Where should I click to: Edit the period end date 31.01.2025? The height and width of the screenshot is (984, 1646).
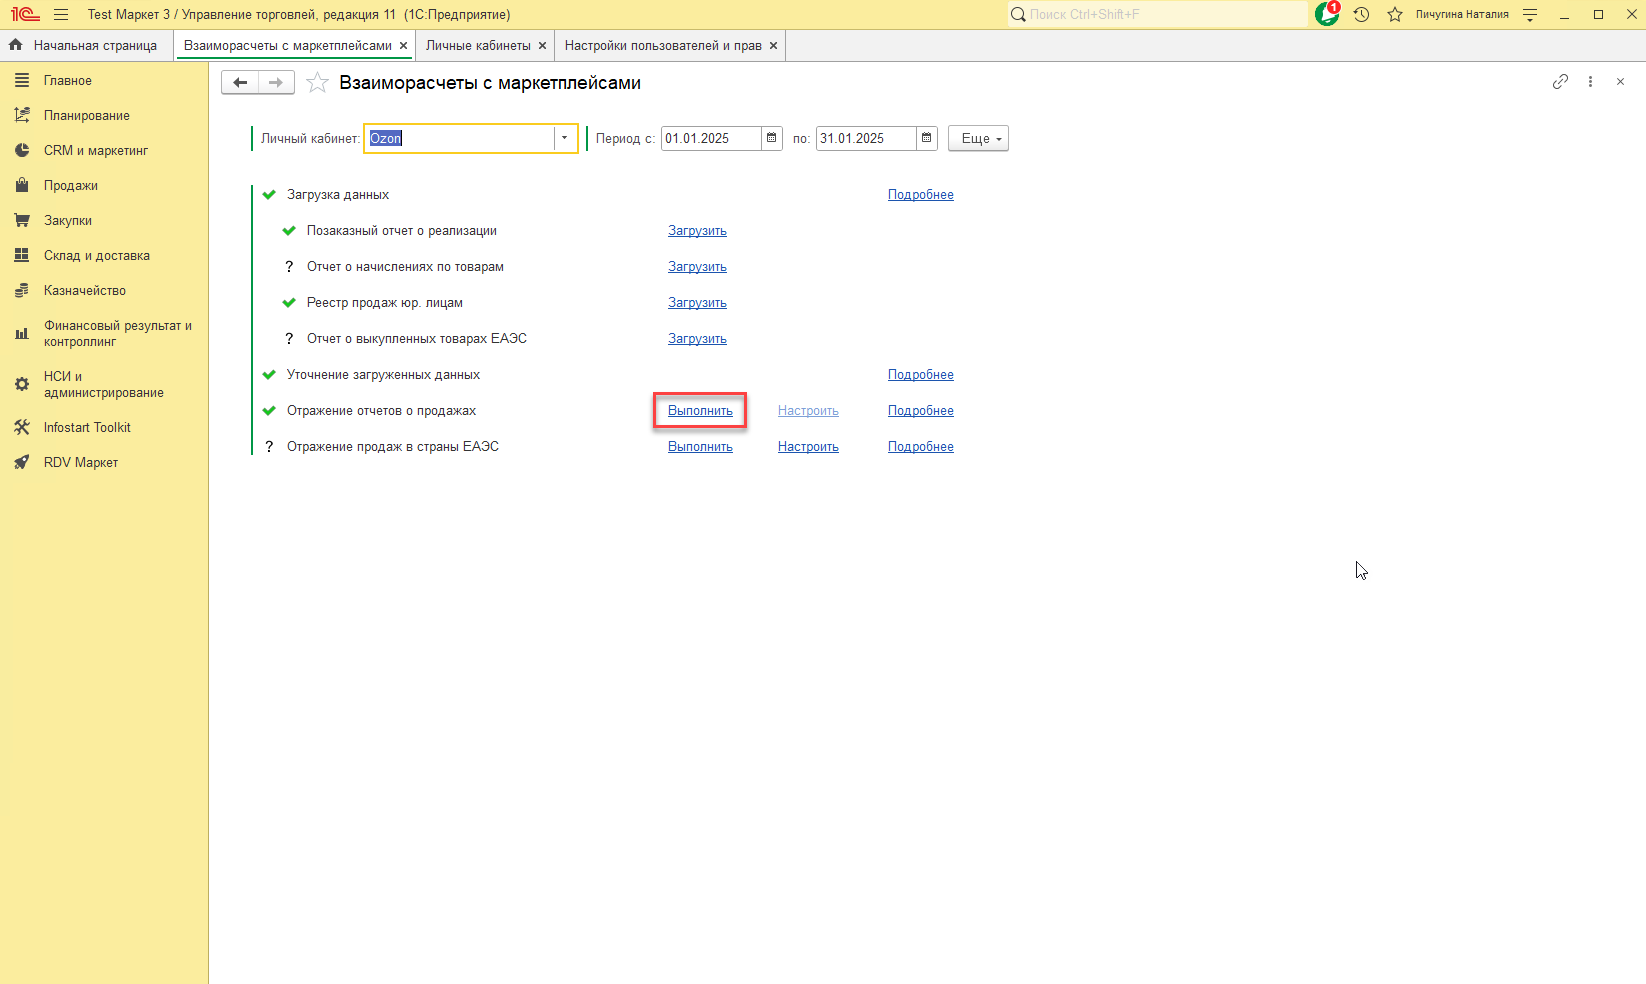(x=867, y=138)
